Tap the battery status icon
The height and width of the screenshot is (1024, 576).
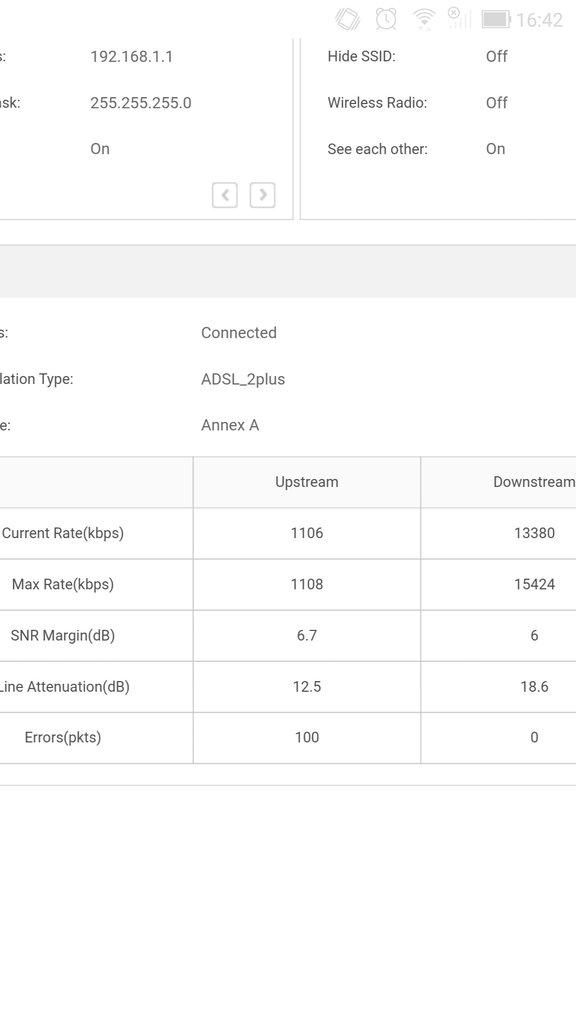coord(496,20)
